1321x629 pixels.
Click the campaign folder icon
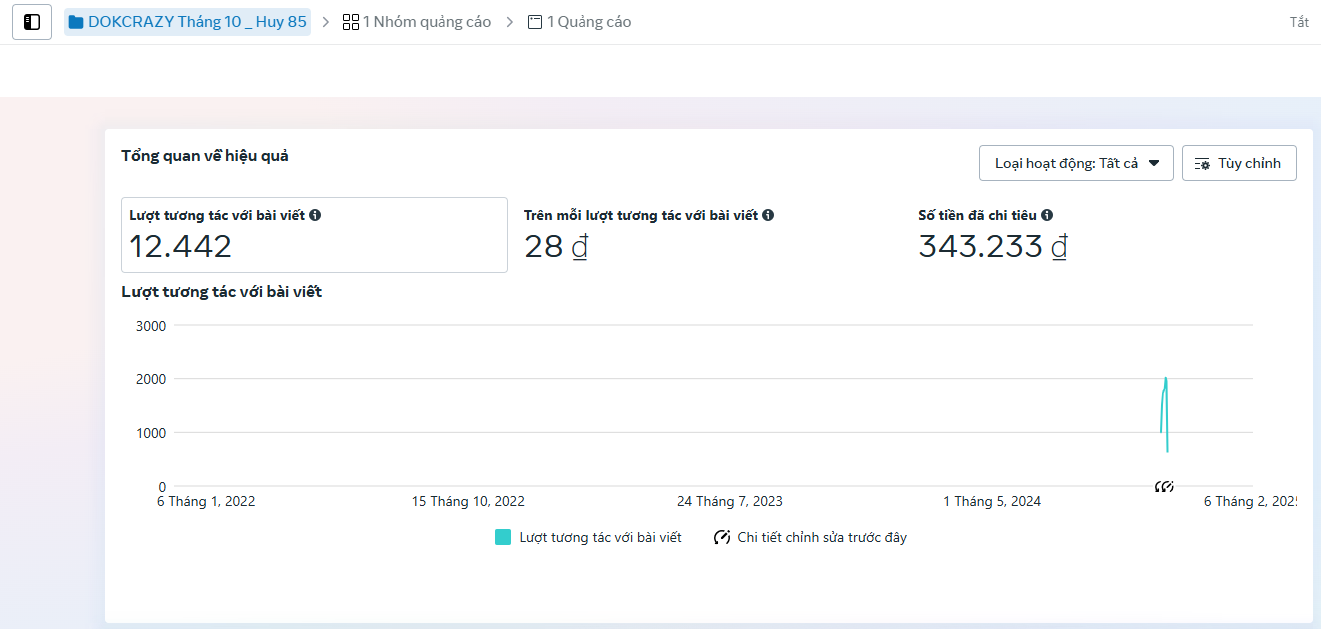click(76, 22)
